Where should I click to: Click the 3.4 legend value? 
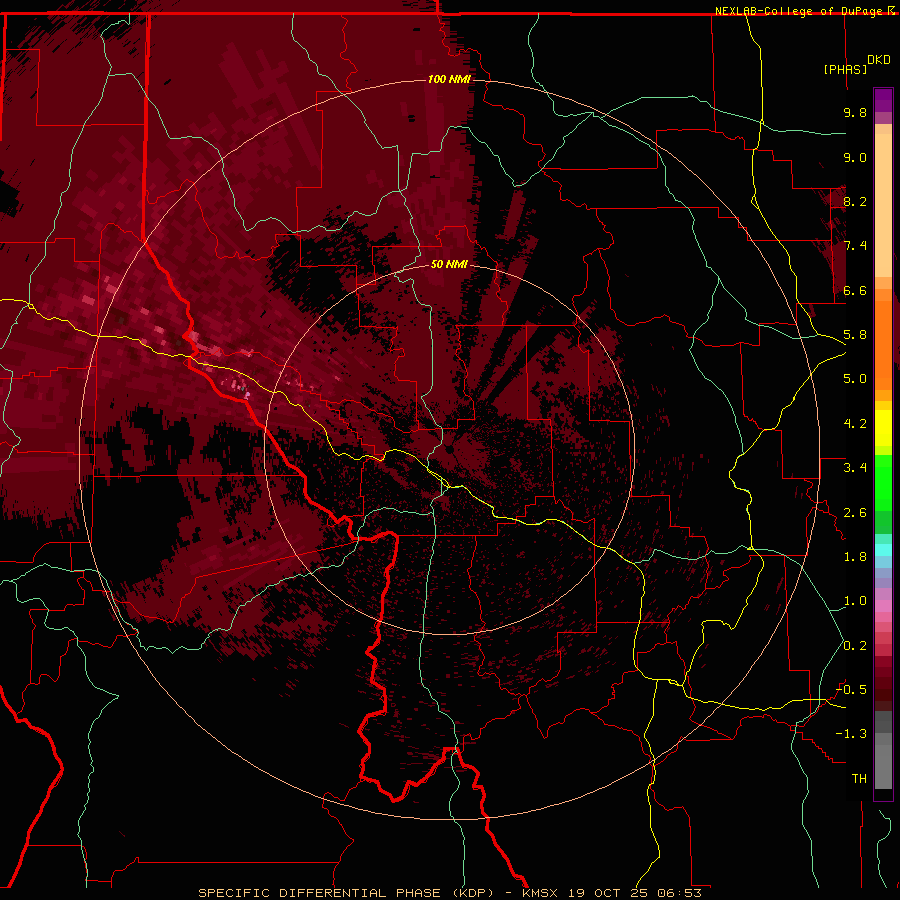point(855,468)
